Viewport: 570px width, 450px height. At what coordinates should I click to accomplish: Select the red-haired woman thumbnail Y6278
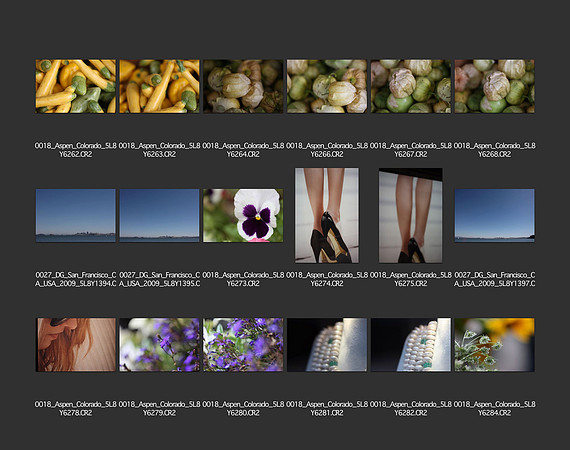tap(76, 345)
